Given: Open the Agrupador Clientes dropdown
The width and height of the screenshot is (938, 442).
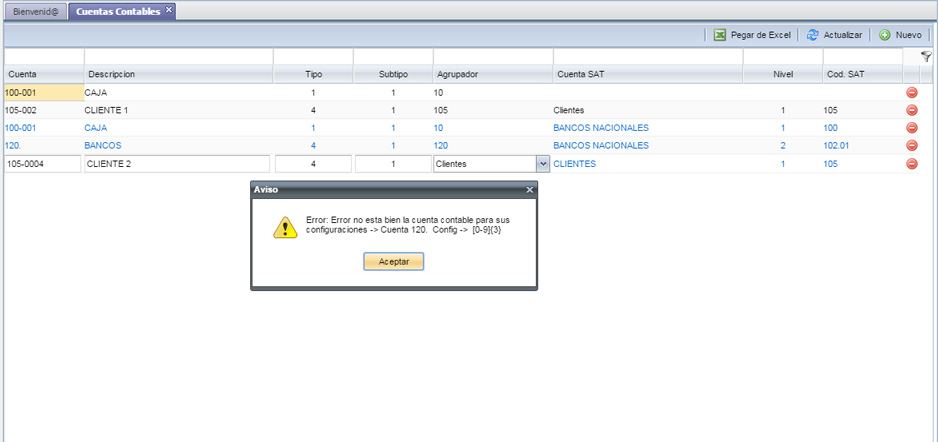Looking at the screenshot, I should [x=542, y=164].
